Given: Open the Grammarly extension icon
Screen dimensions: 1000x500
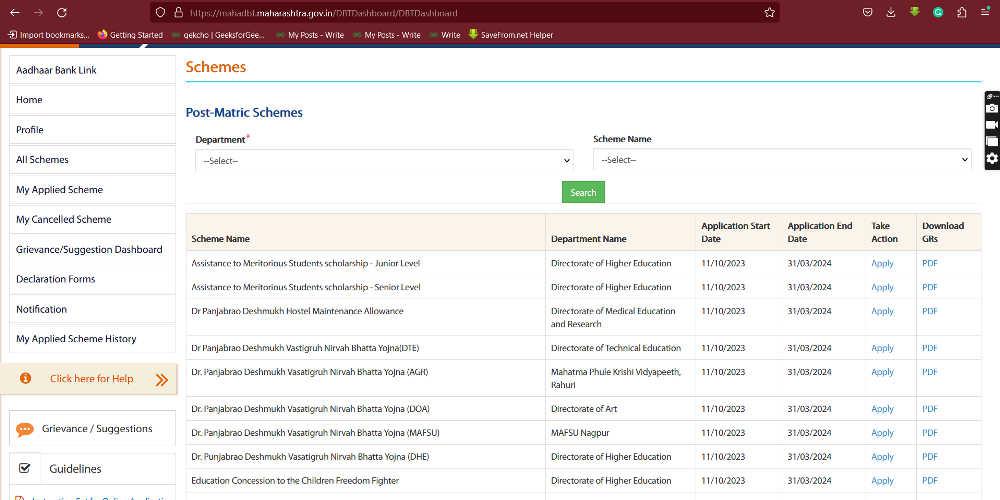Looking at the screenshot, I should [x=938, y=12].
